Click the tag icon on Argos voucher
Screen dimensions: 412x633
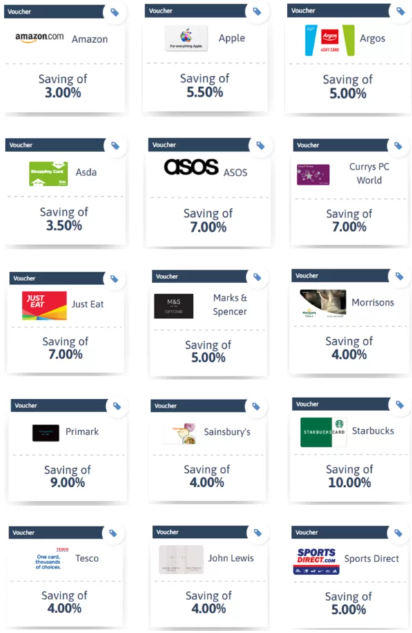pos(400,11)
